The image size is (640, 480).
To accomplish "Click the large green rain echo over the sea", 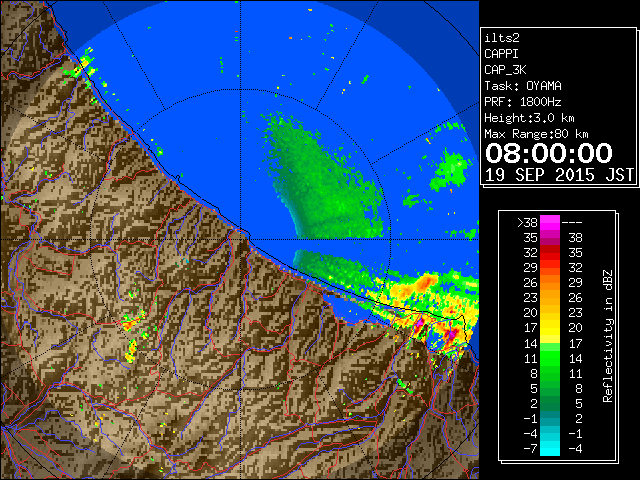I will 322,184.
